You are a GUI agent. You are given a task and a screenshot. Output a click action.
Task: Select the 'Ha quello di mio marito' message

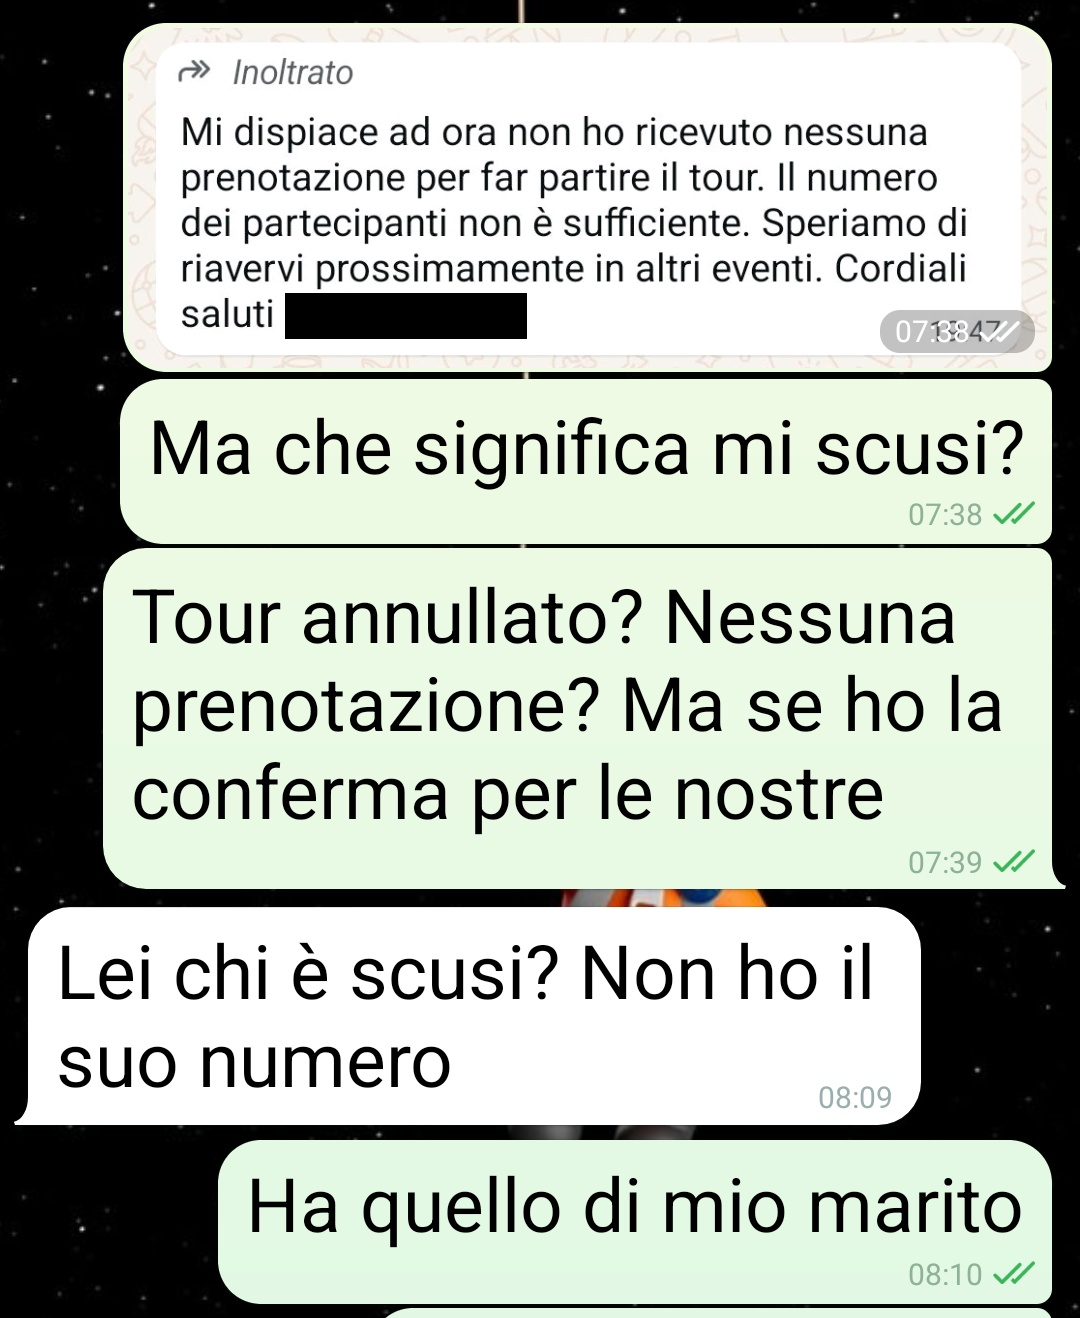click(635, 1222)
